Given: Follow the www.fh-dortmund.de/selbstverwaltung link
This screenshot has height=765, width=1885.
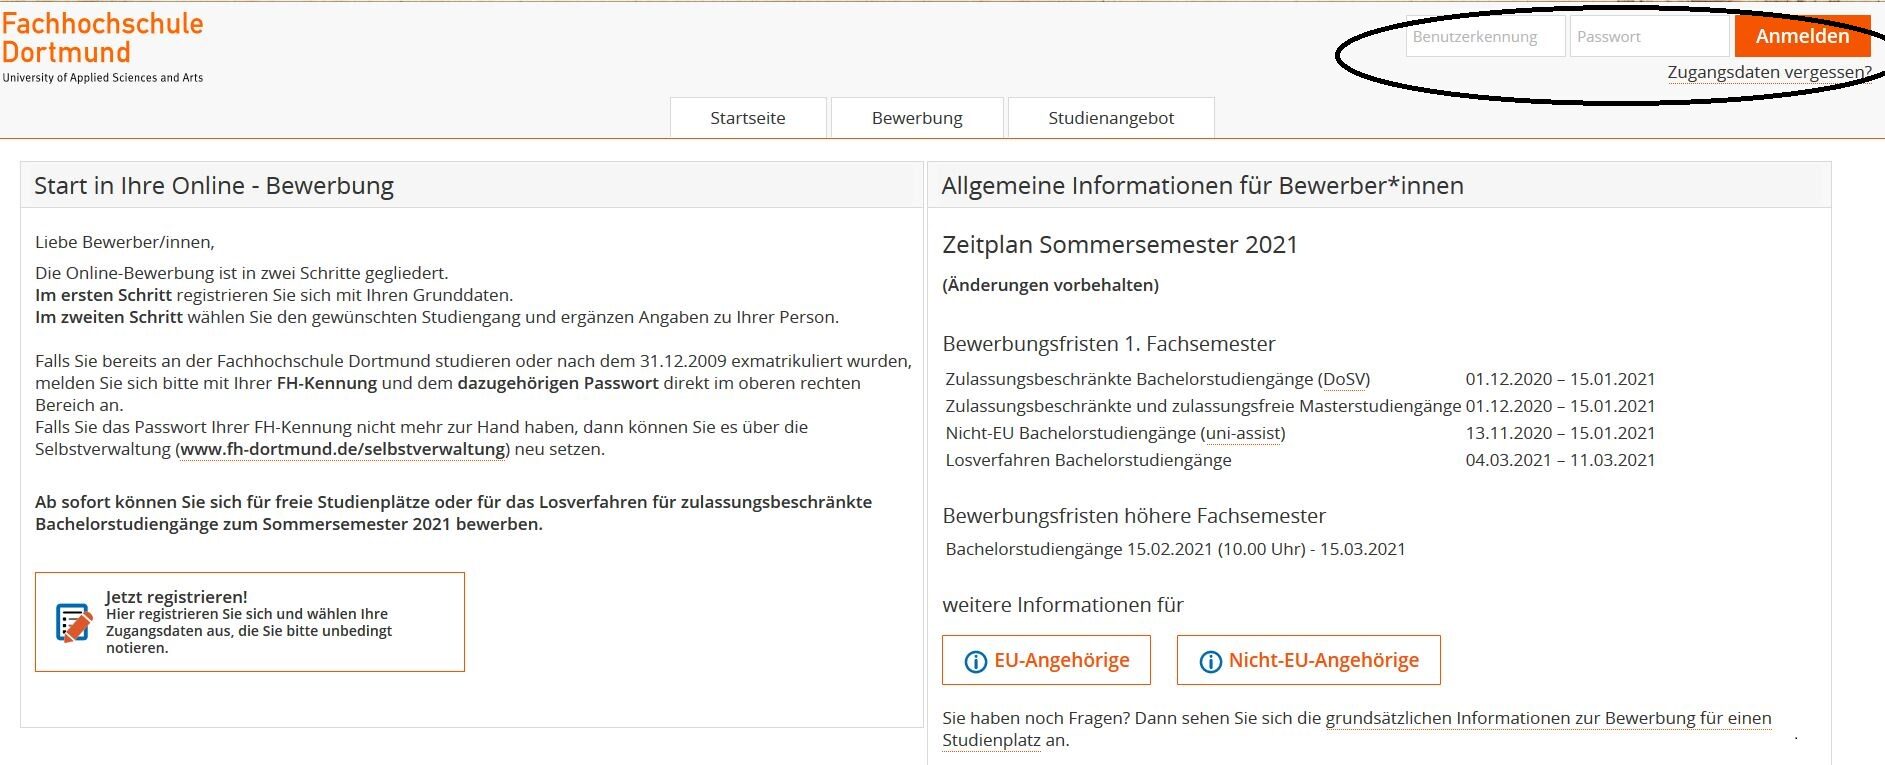Looking at the screenshot, I should pos(342,449).
